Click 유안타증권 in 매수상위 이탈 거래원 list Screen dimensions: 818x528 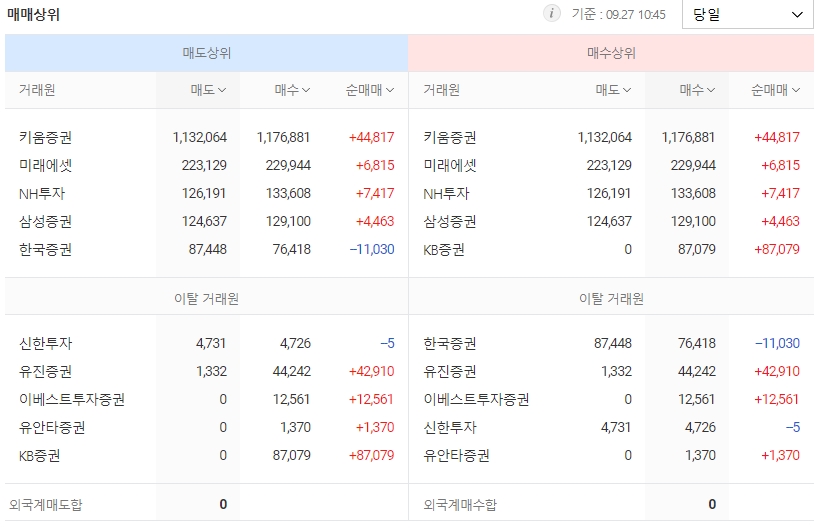click(x=456, y=455)
